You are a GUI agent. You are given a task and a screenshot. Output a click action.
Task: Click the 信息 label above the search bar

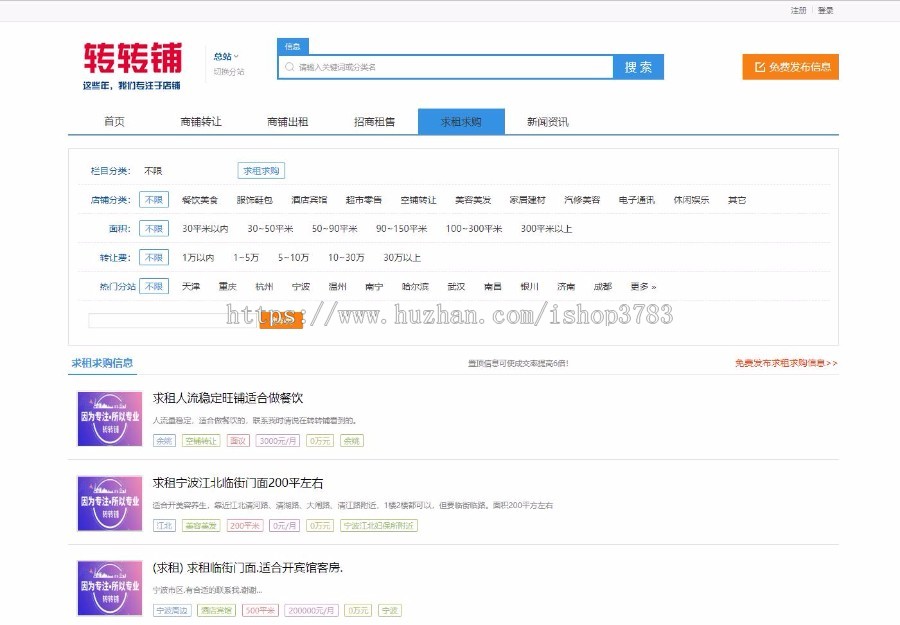point(293,45)
